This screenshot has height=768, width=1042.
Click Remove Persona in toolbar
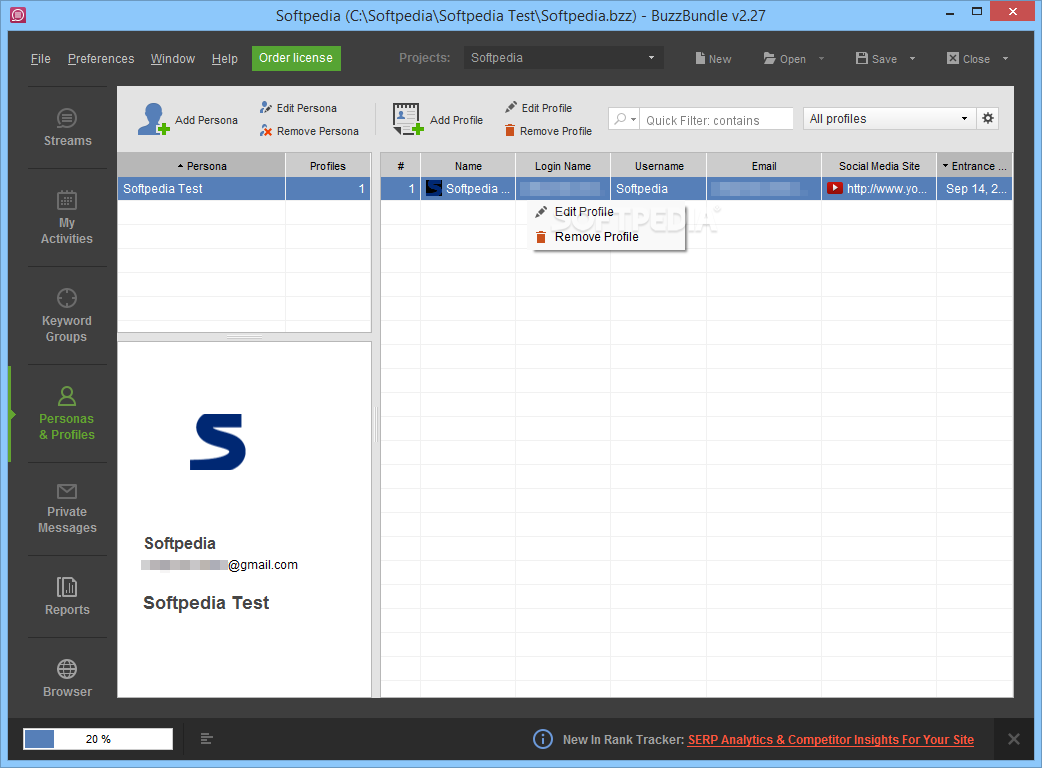point(310,131)
